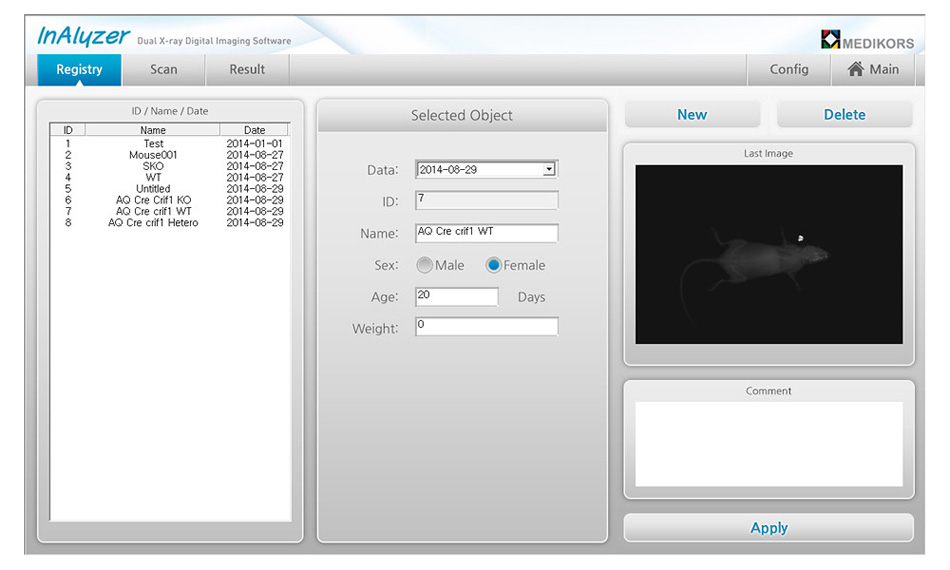Screen dimensions: 950x570
Task: Click the InAlyzer logo title
Action: 84,36
